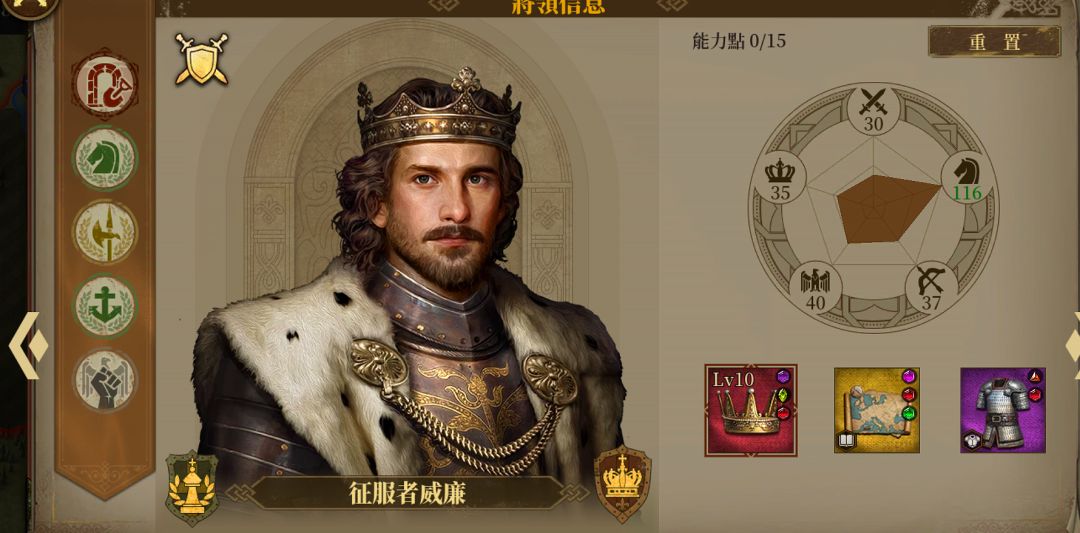This screenshot has height=533, width=1080.
Task: Click the bow attribute showing 37
Action: click(x=931, y=287)
